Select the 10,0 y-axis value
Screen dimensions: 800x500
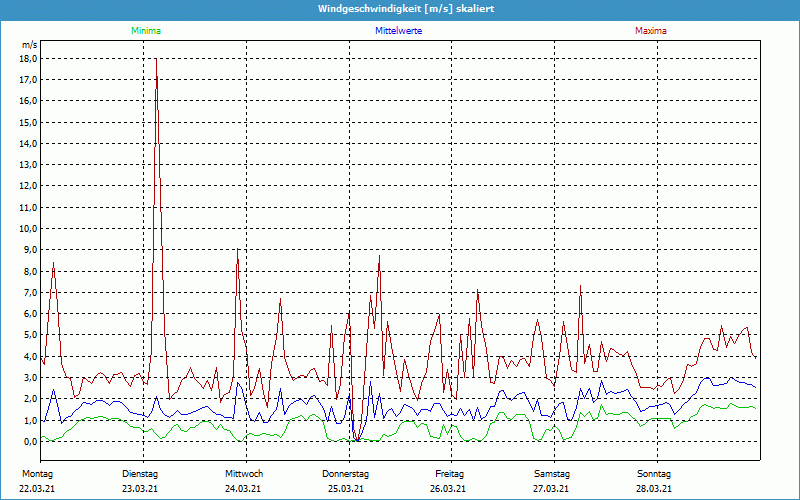[x=29, y=229]
